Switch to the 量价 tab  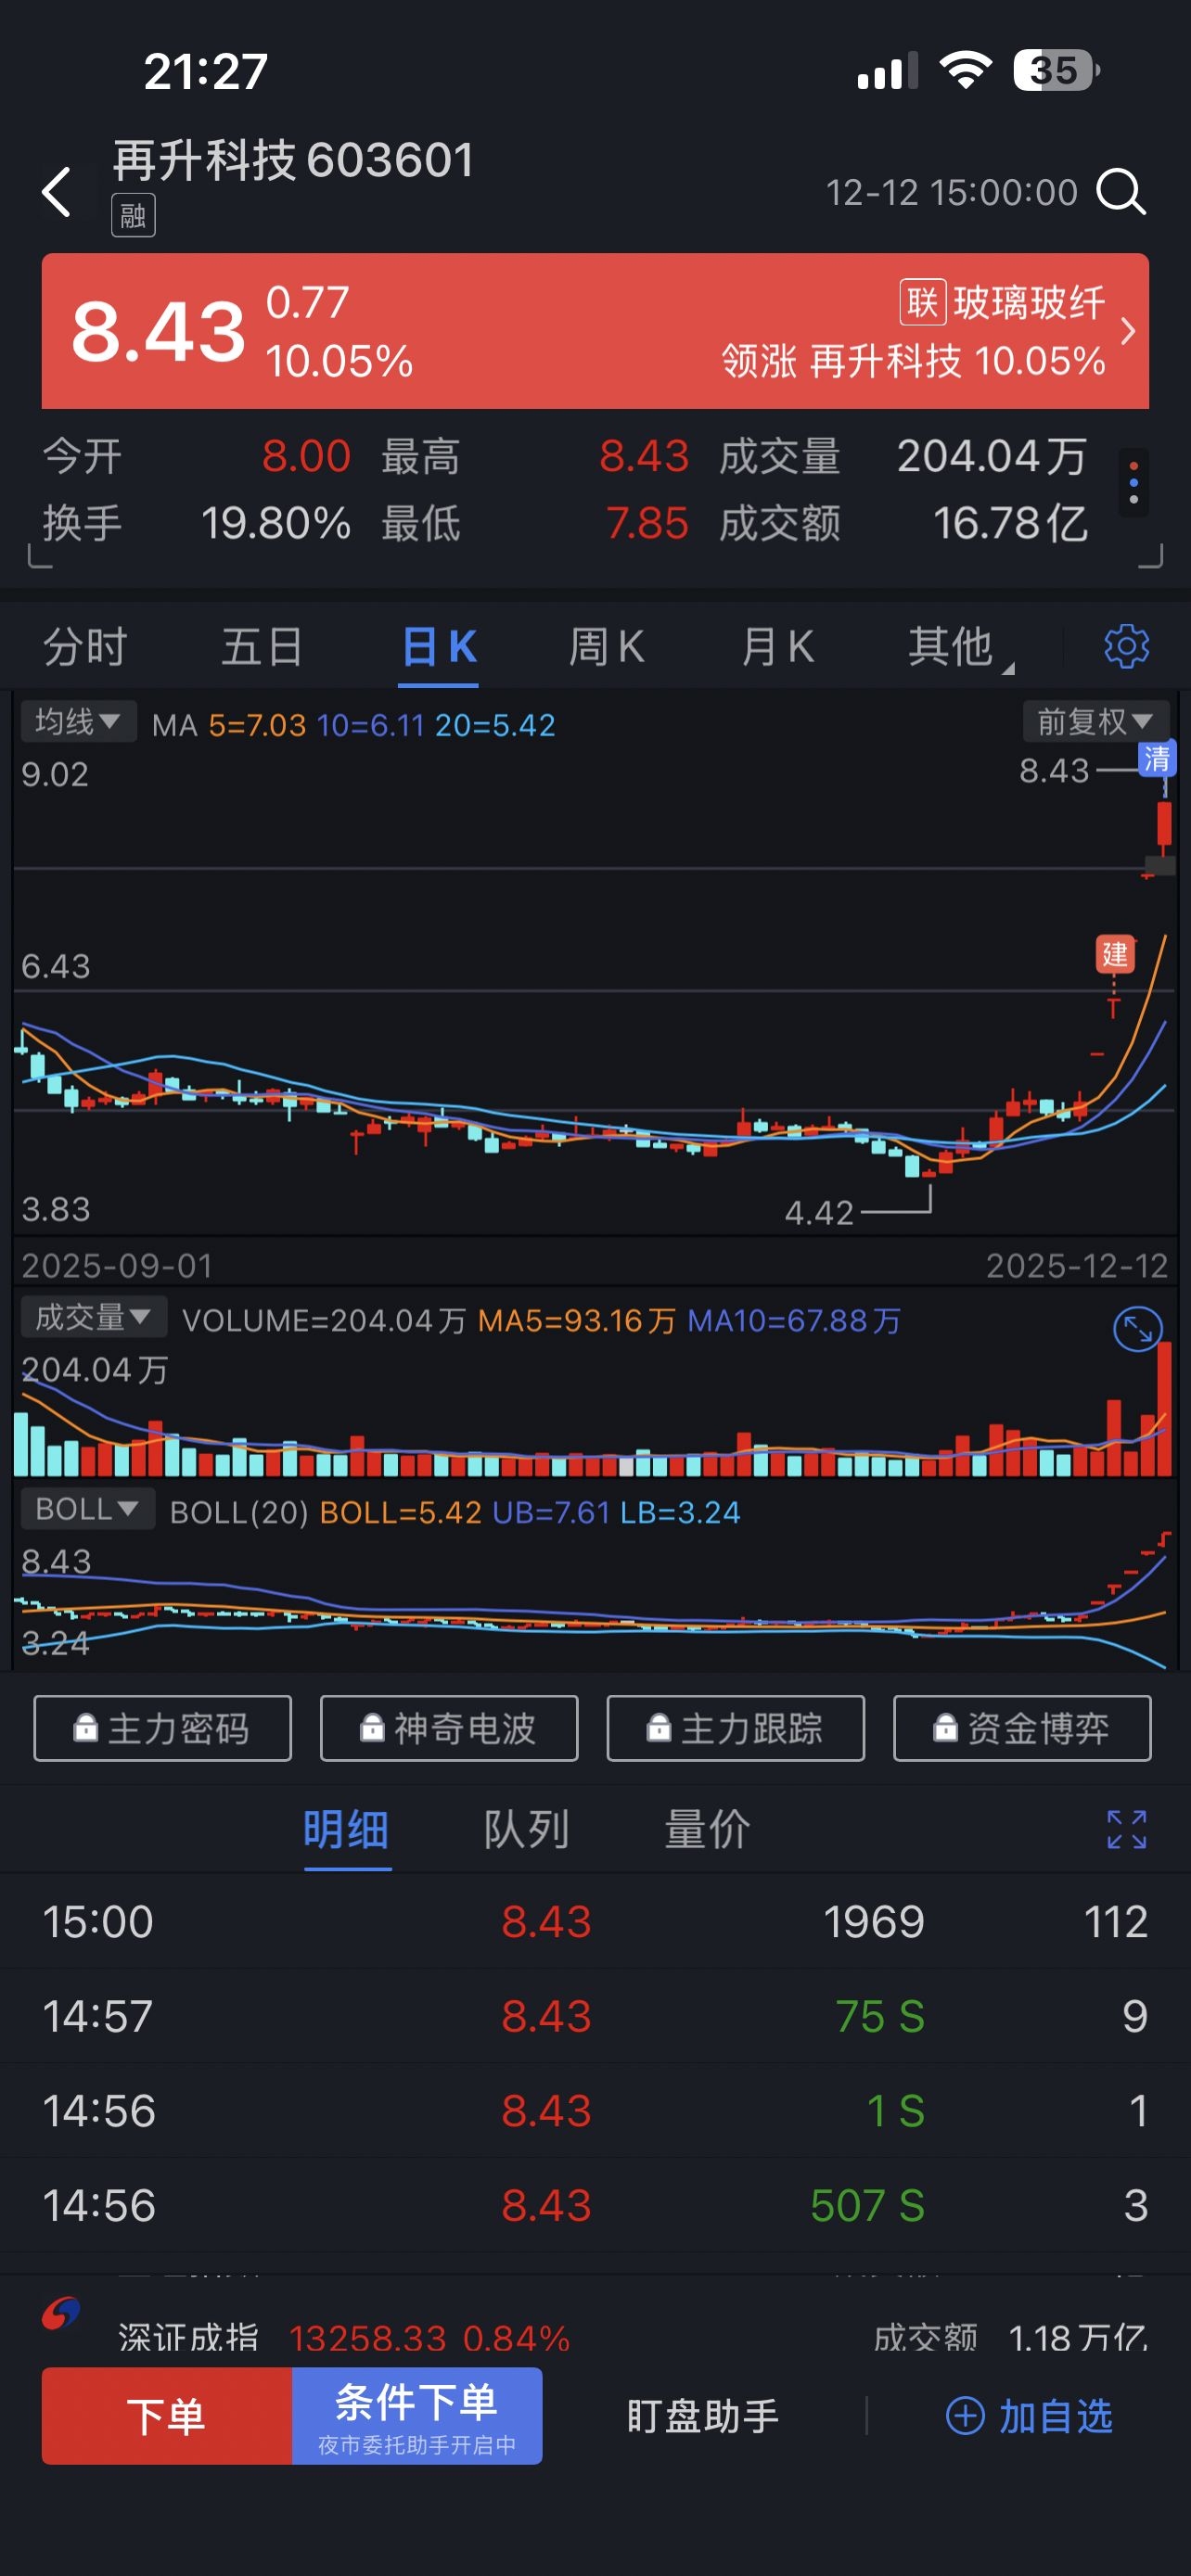click(x=707, y=1829)
